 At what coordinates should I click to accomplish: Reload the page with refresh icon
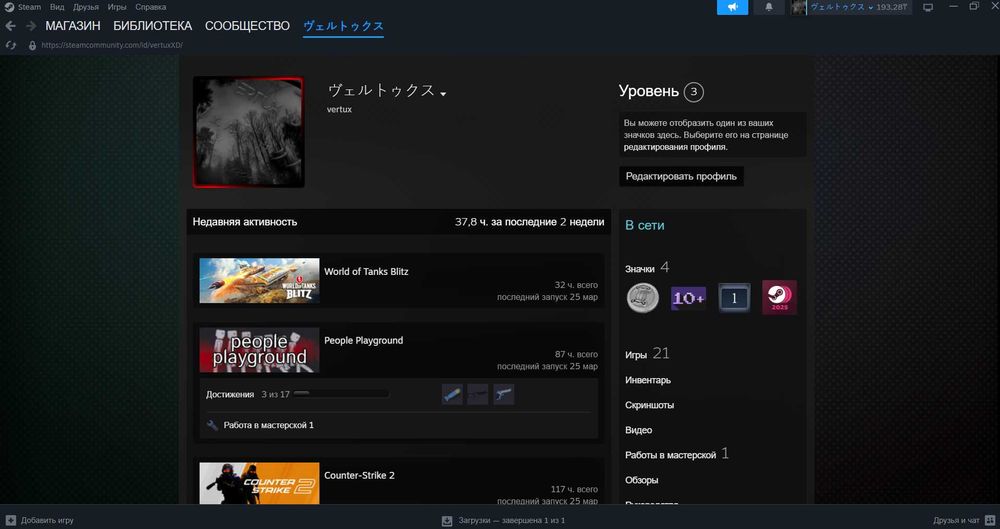pos(11,45)
